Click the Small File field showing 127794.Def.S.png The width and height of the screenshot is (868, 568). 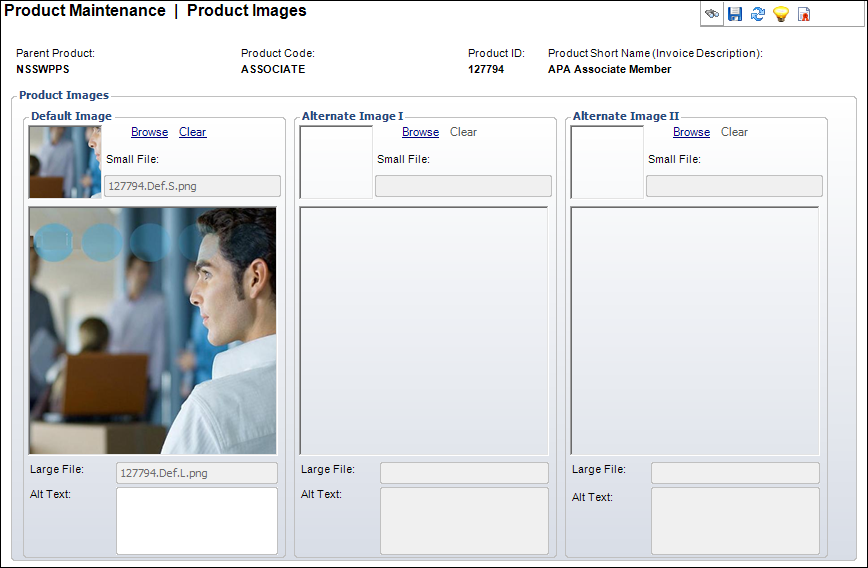coord(193,186)
